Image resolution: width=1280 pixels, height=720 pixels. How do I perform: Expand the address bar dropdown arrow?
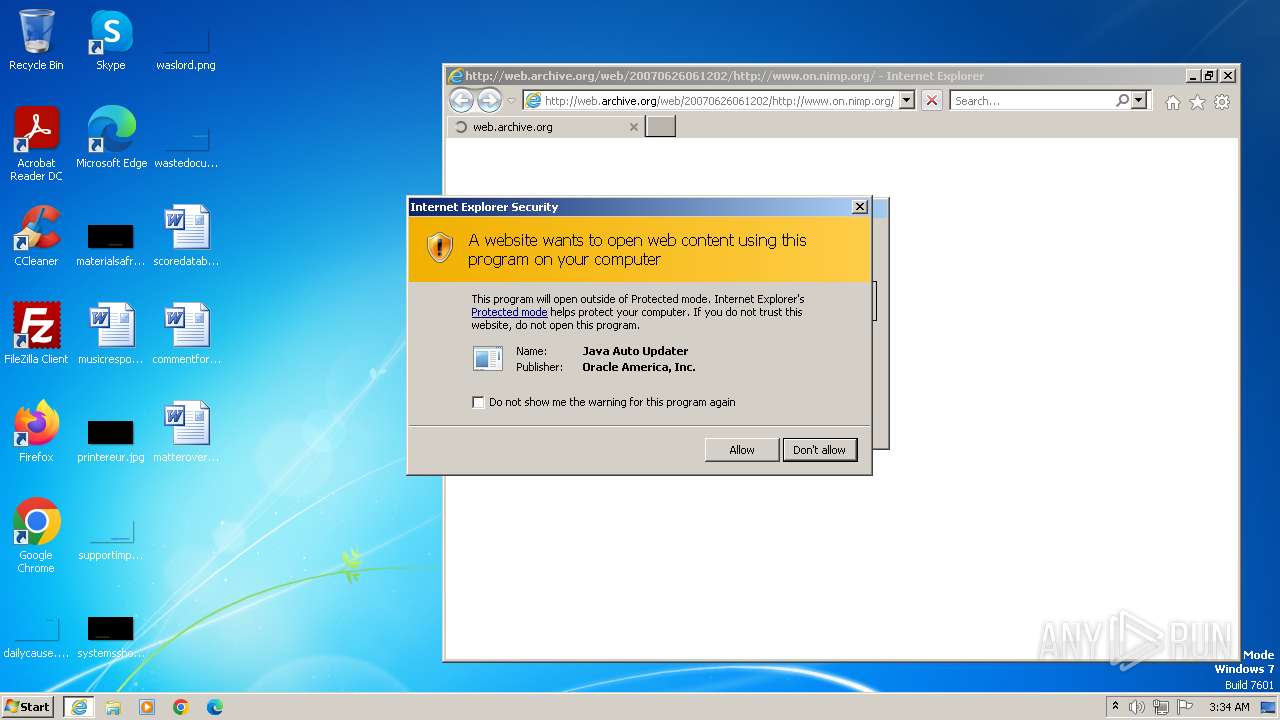[906, 100]
